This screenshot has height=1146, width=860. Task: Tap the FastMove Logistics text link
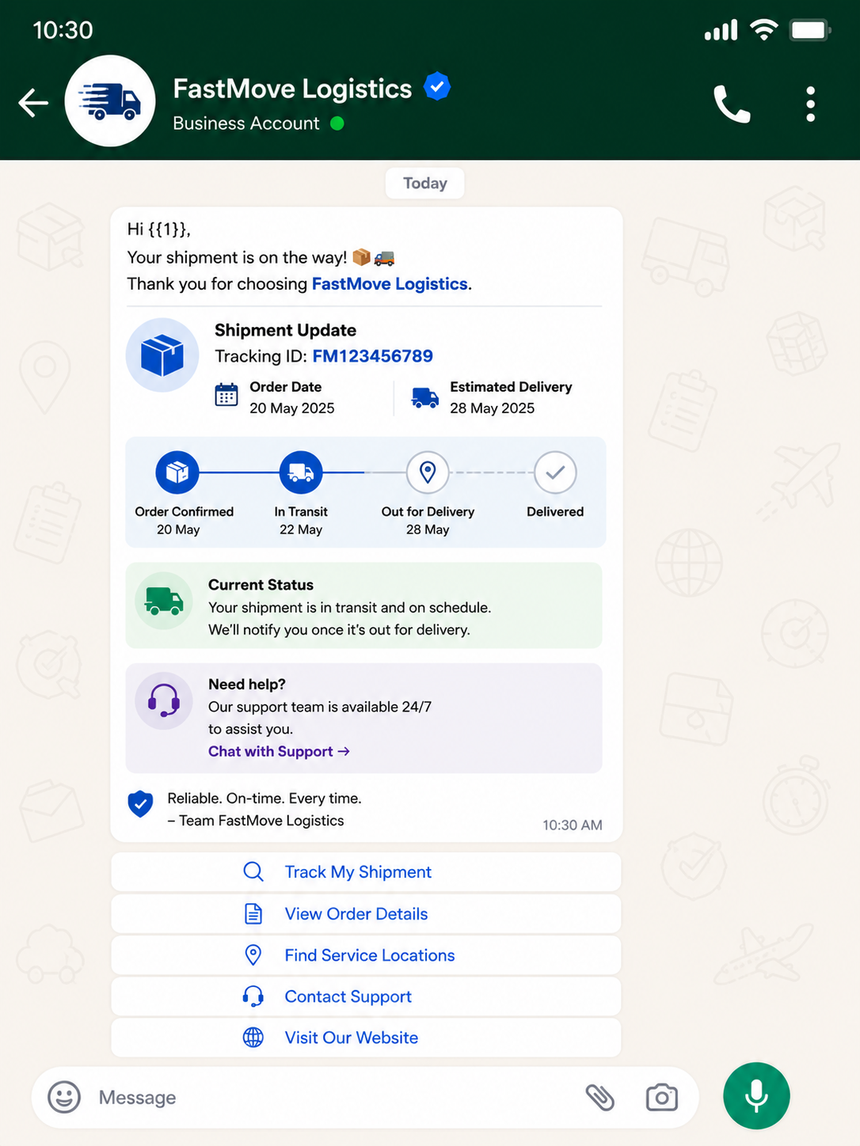pyautogui.click(x=389, y=284)
